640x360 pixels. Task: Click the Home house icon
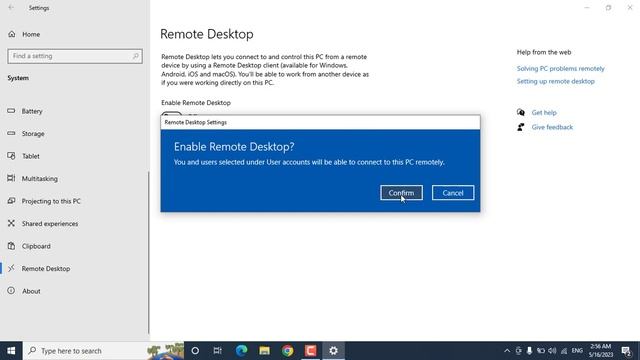pyautogui.click(x=11, y=34)
